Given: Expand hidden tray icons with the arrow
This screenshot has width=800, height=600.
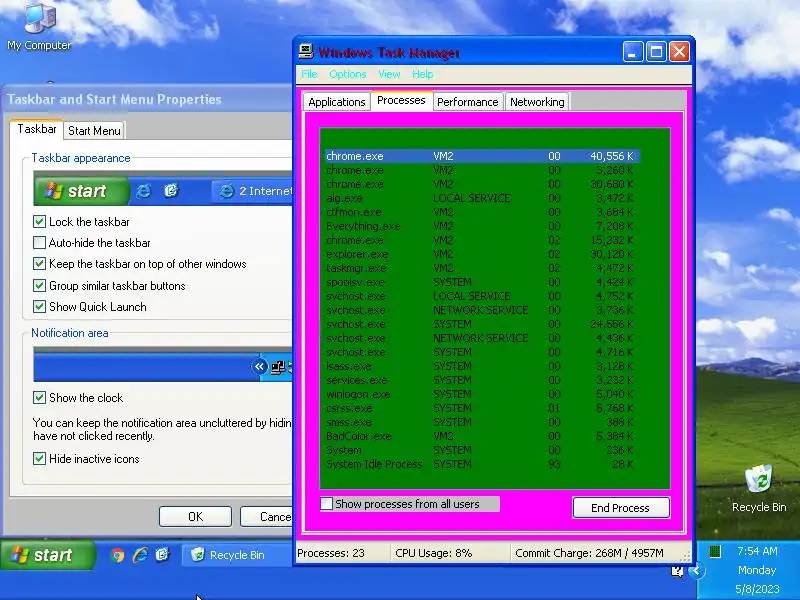Looking at the screenshot, I should (696, 570).
